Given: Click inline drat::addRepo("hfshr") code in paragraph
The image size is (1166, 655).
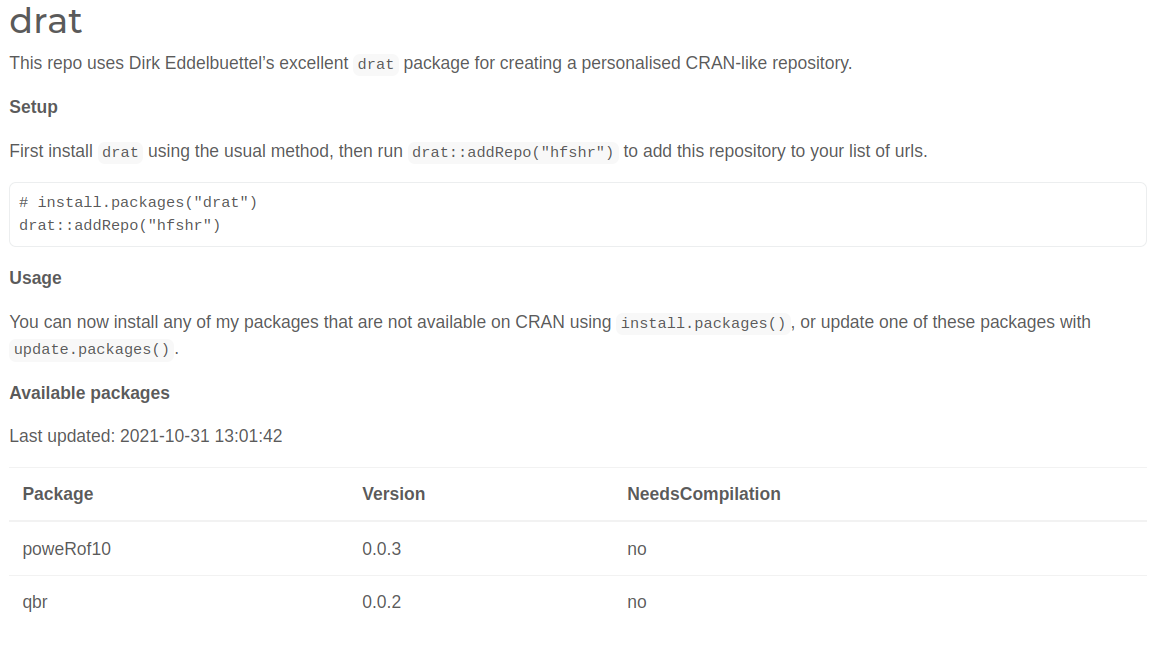Looking at the screenshot, I should click(513, 152).
